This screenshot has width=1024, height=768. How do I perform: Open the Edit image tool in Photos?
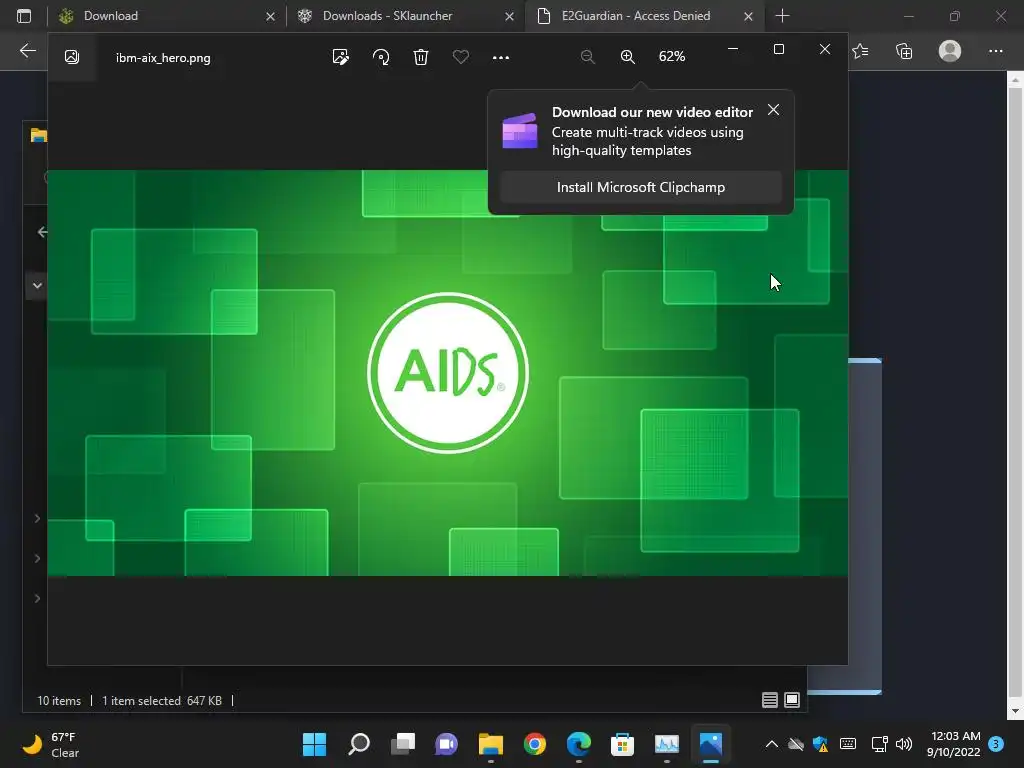pyautogui.click(x=340, y=57)
